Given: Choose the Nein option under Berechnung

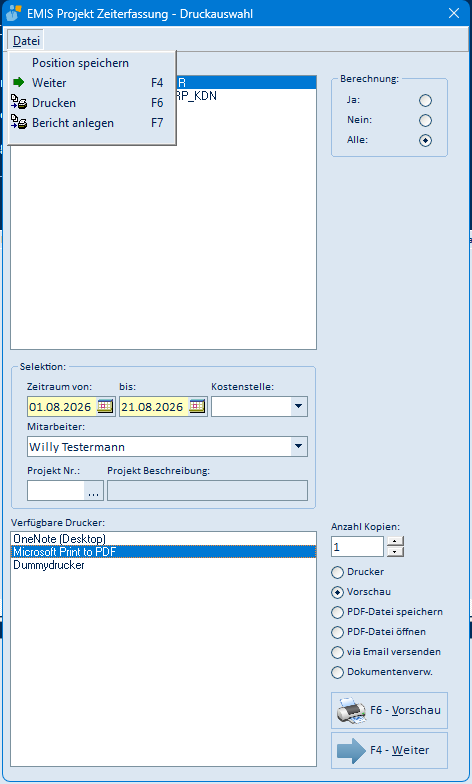Looking at the screenshot, I should pos(426,120).
